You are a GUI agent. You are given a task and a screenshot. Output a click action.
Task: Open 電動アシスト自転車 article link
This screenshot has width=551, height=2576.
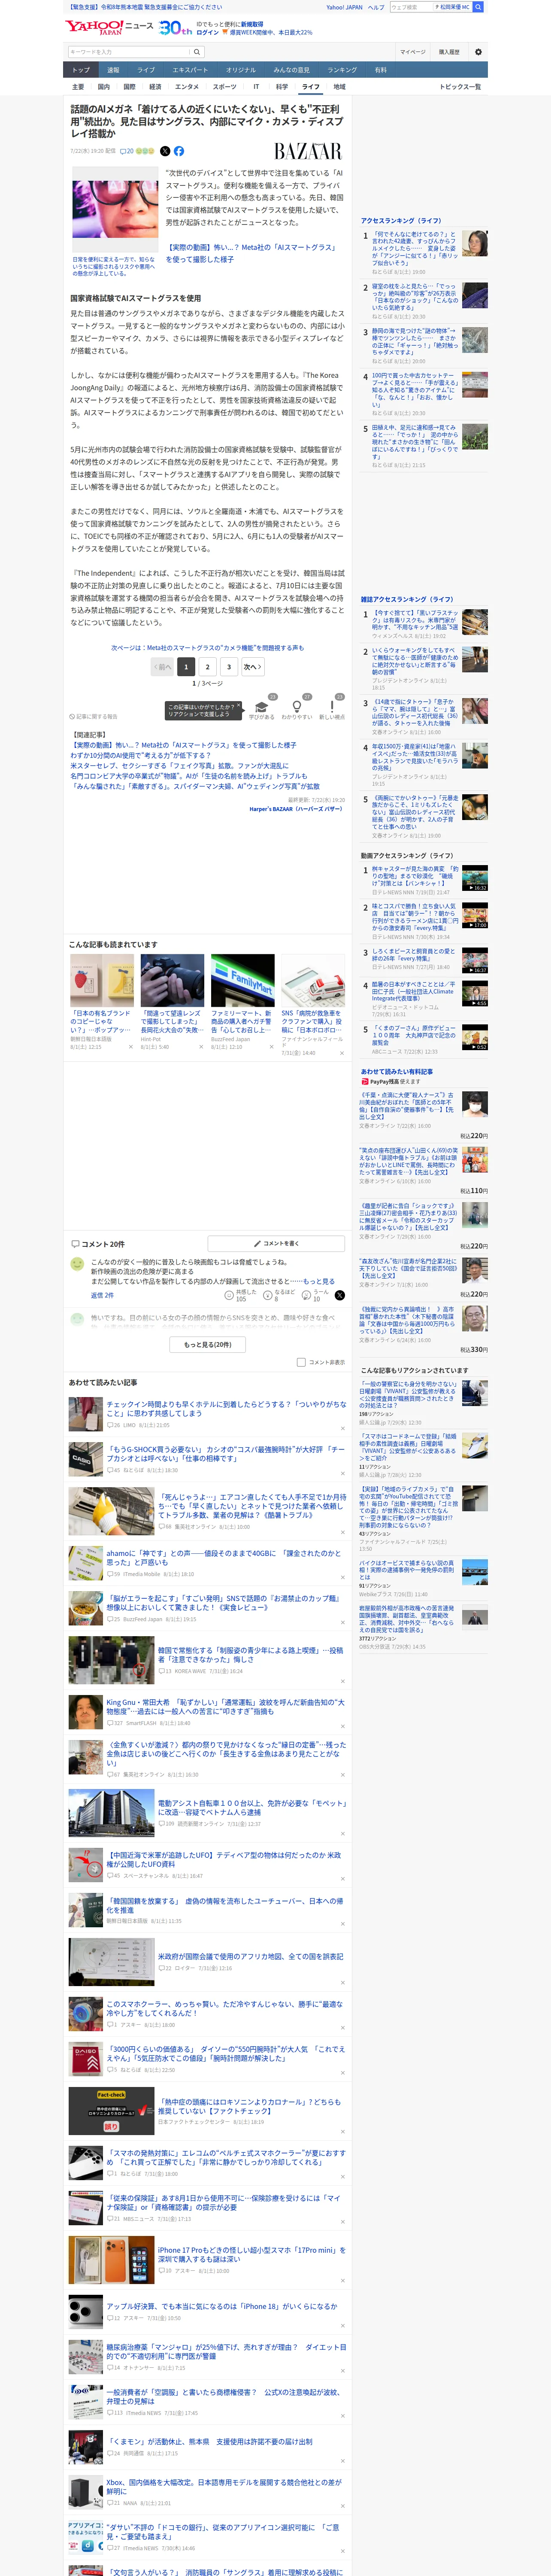click(x=251, y=1808)
